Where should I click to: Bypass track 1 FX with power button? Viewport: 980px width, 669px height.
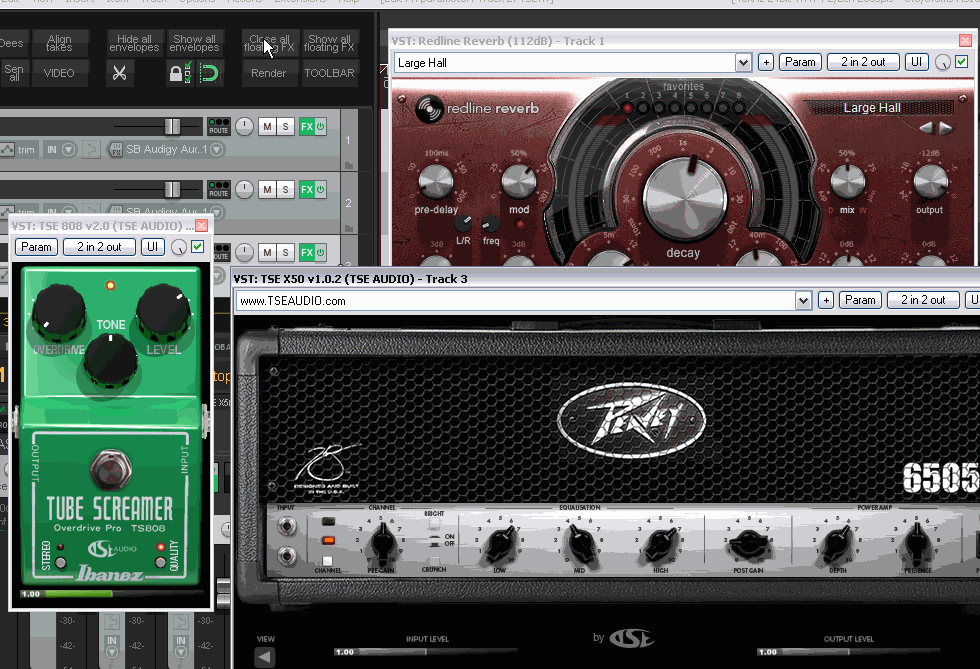[321, 126]
